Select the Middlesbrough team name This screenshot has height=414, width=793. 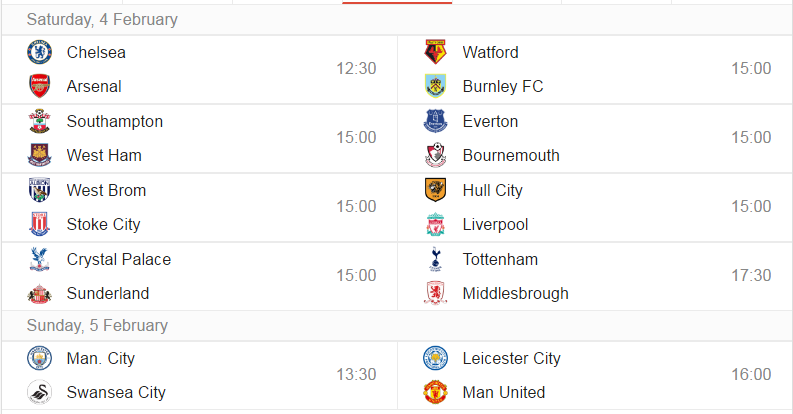515,294
